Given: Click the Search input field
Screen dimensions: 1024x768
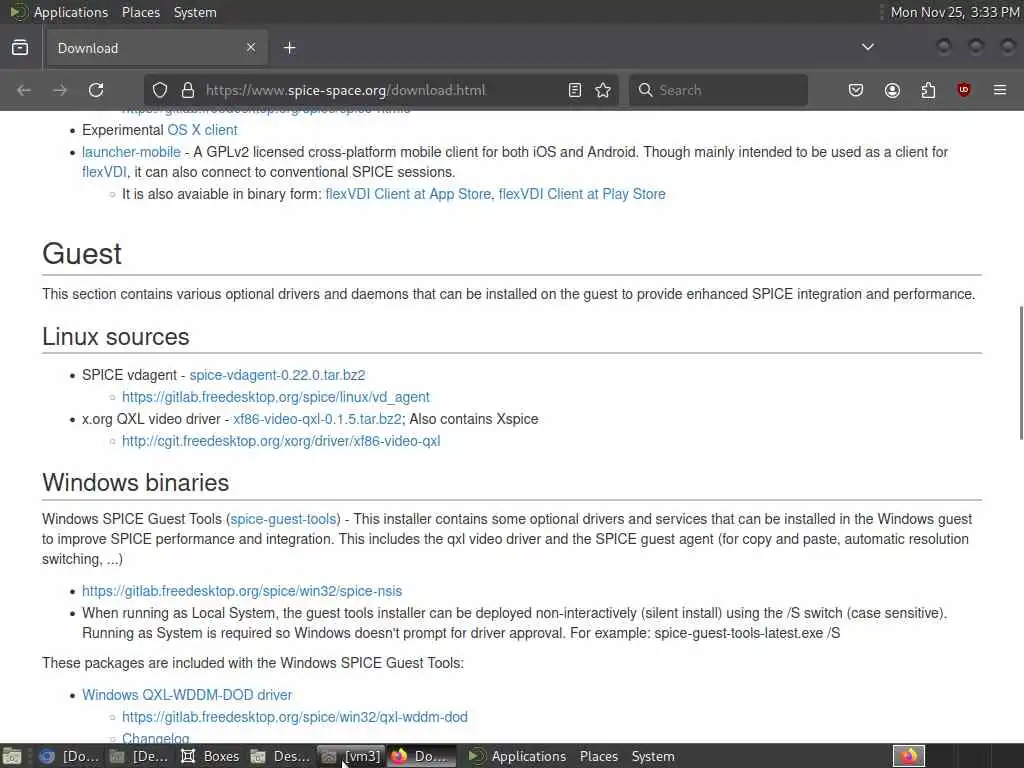Looking at the screenshot, I should tap(718, 90).
